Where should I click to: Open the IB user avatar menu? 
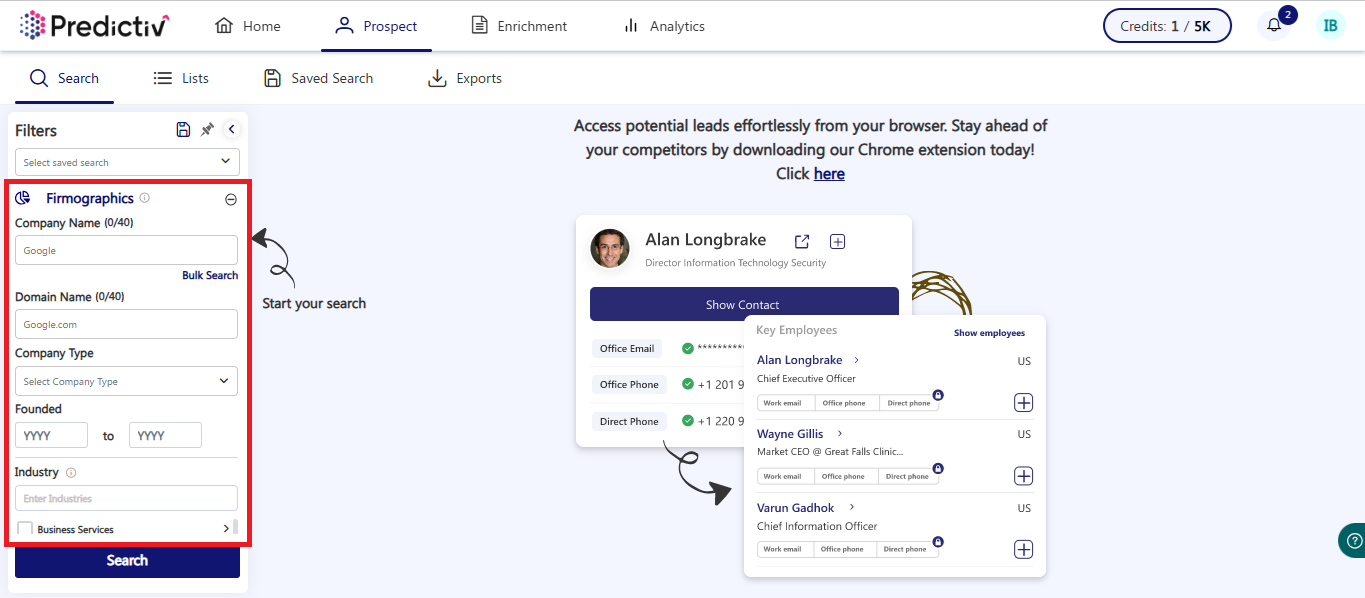pyautogui.click(x=1331, y=26)
